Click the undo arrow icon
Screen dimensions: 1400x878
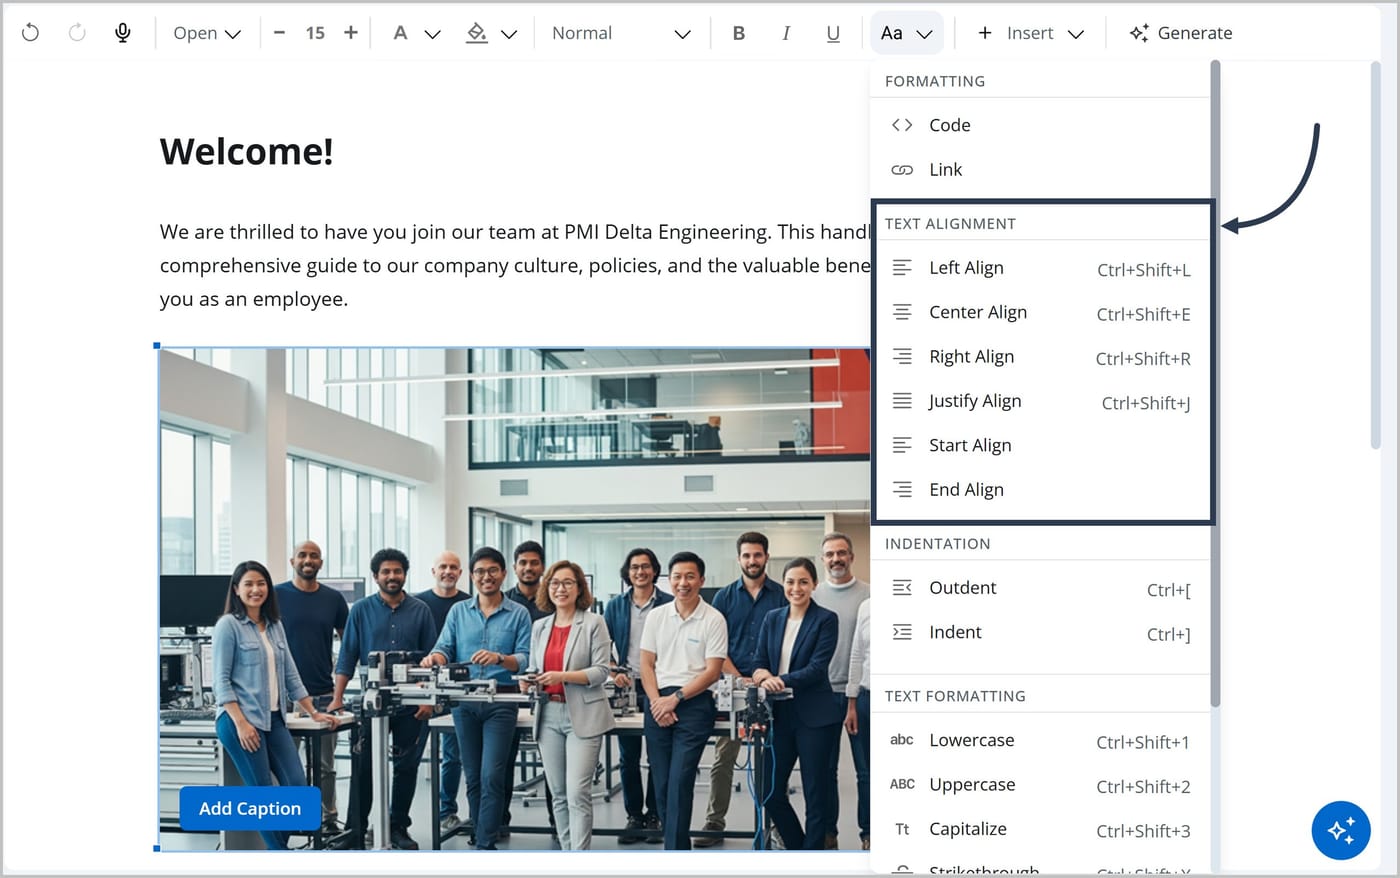pos(30,33)
